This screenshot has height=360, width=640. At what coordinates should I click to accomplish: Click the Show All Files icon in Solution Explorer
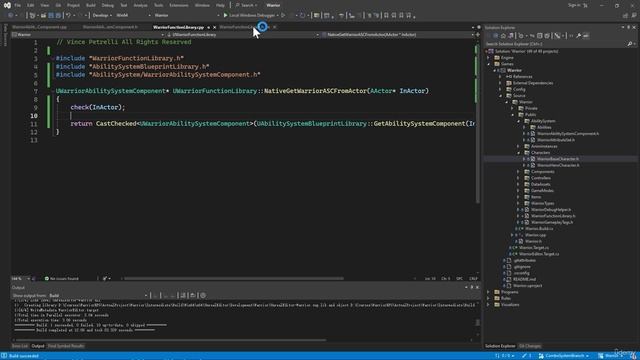pyautogui.click(x=547, y=36)
